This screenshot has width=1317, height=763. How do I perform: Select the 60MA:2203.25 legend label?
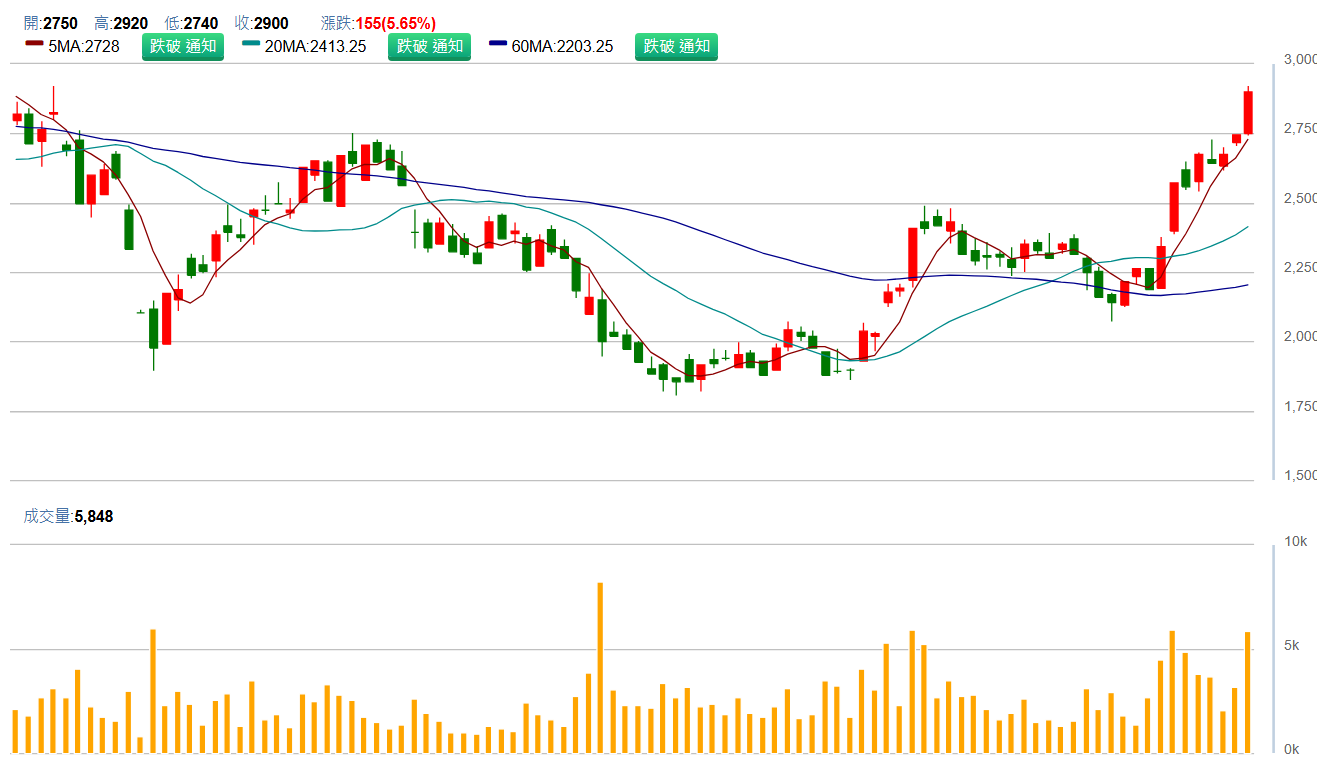click(x=562, y=46)
